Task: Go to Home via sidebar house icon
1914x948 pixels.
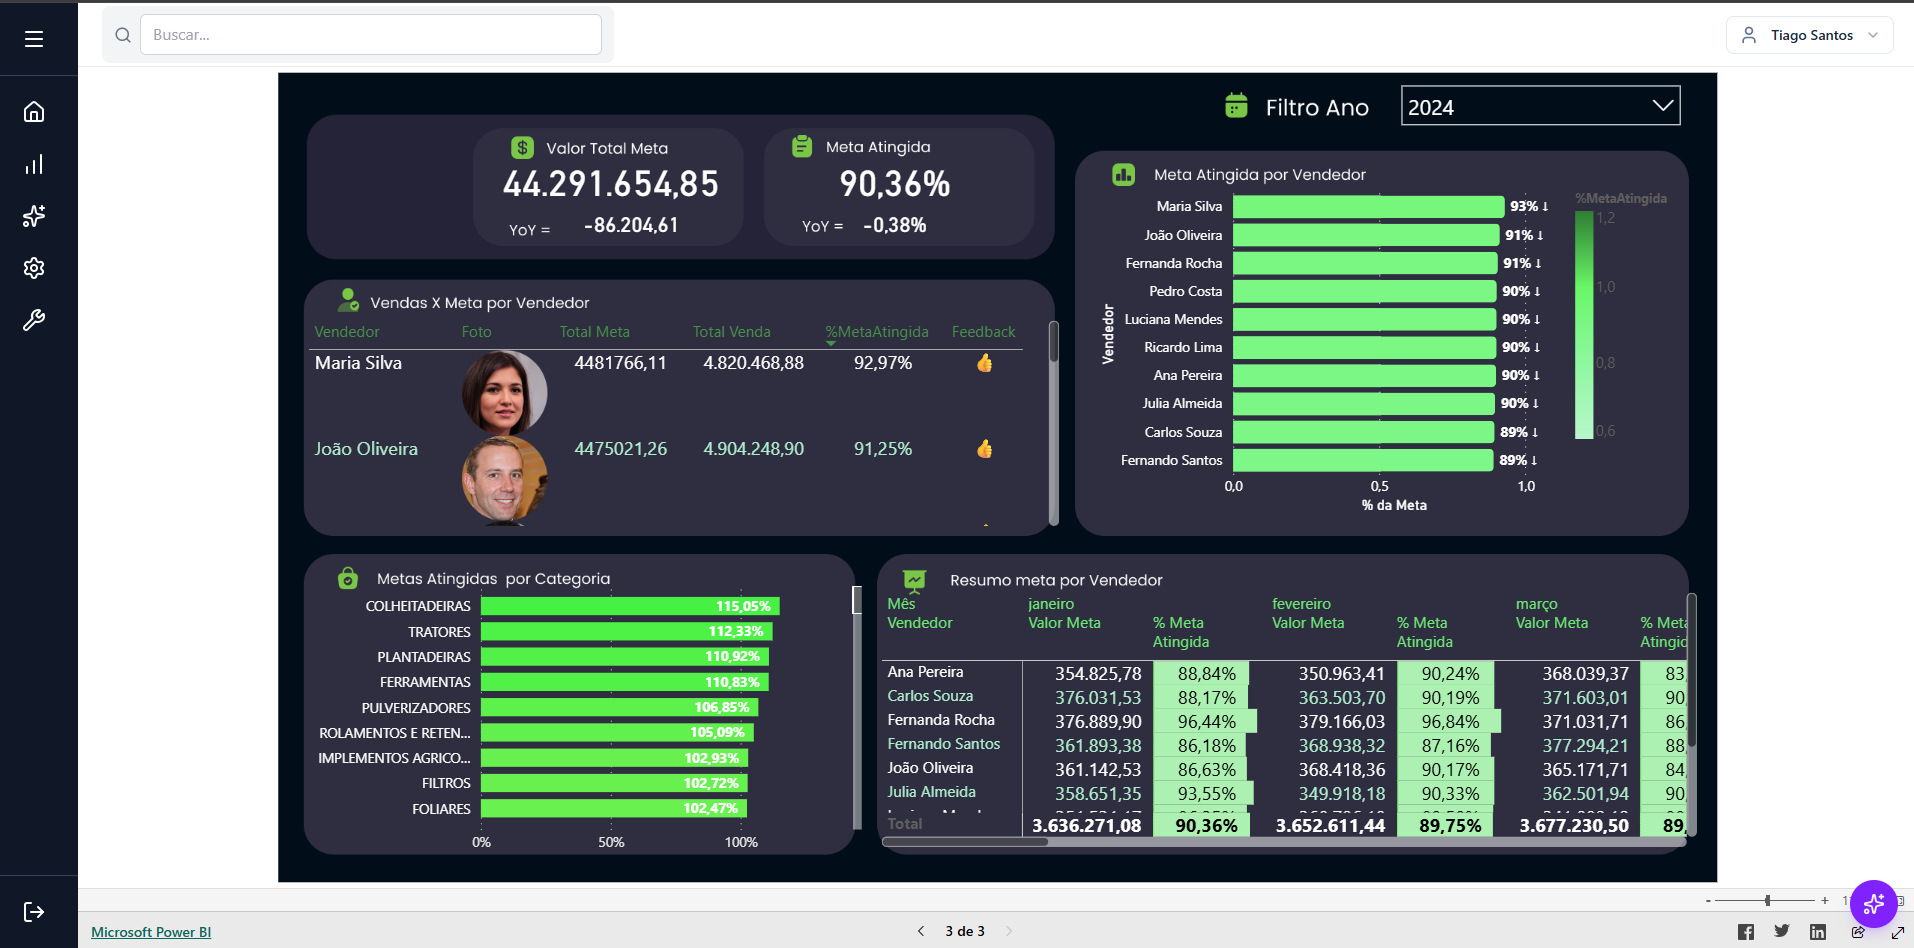Action: tap(34, 112)
